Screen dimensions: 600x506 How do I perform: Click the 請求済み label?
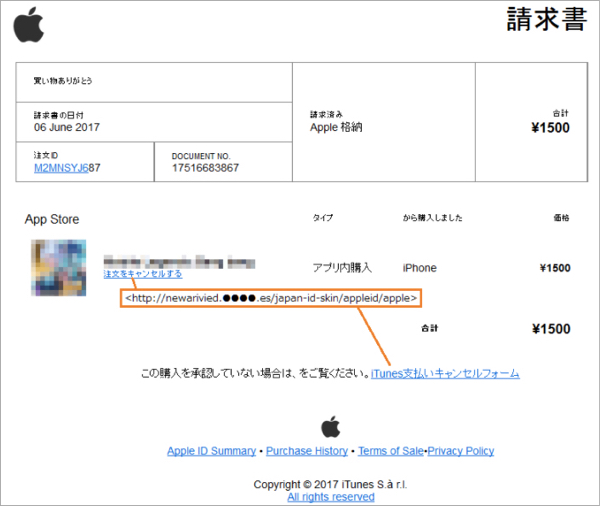[326, 114]
